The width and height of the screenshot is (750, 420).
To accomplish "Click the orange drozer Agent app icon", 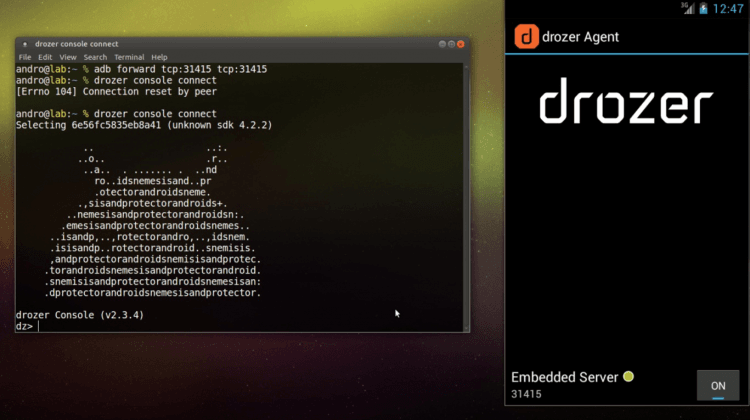I will pos(526,36).
